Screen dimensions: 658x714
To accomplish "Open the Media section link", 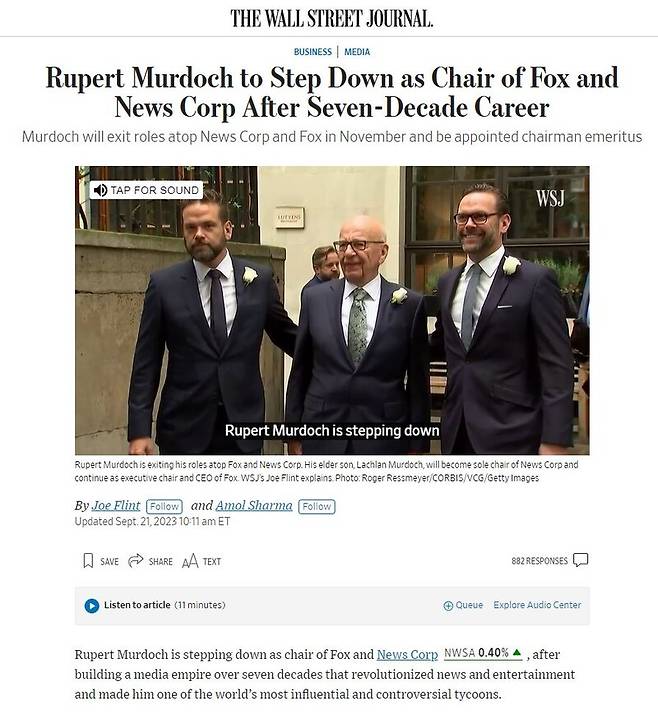I will 357,52.
